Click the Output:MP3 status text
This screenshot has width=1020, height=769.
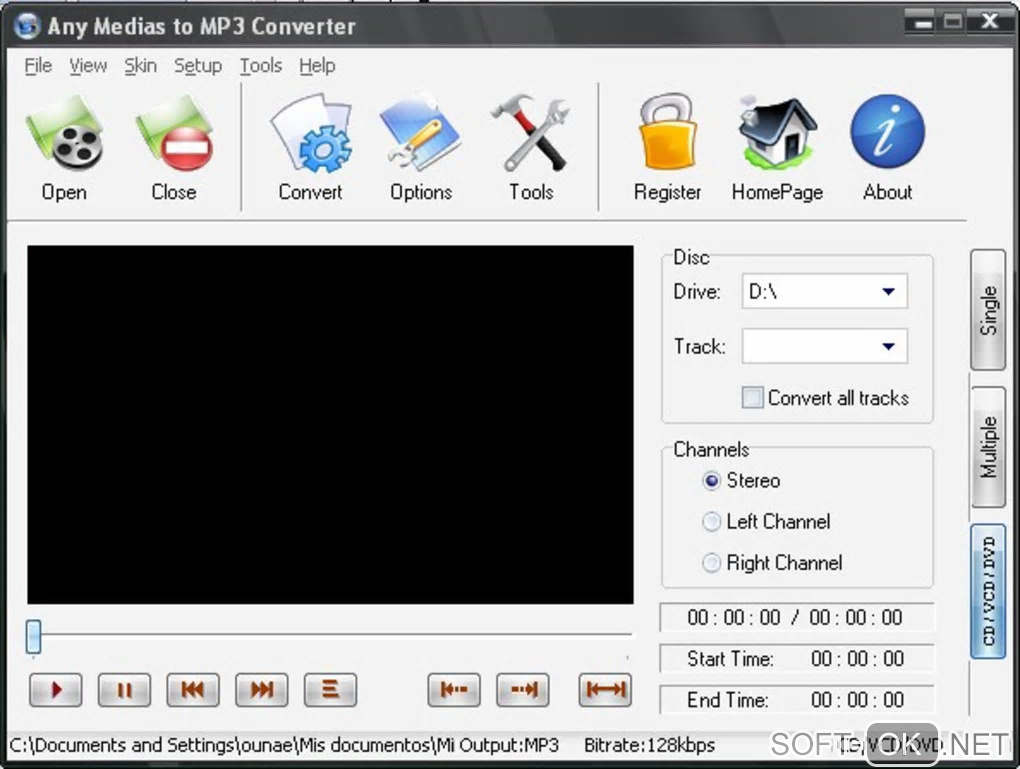pos(509,746)
